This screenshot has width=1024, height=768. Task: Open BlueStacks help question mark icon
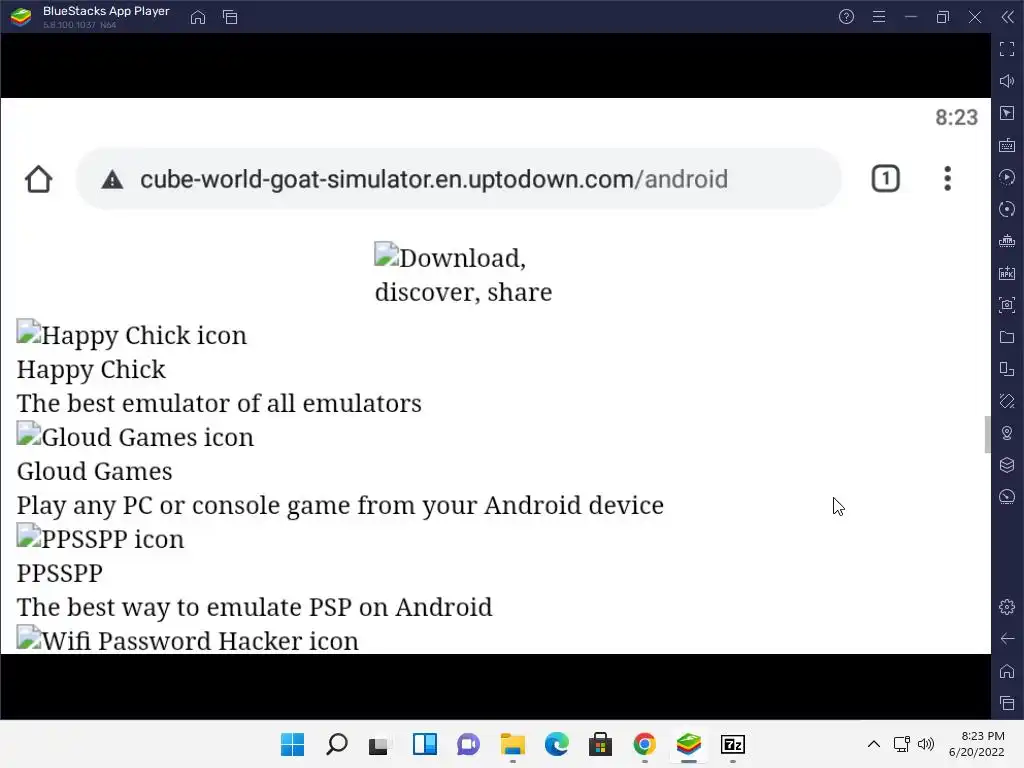[x=846, y=17]
